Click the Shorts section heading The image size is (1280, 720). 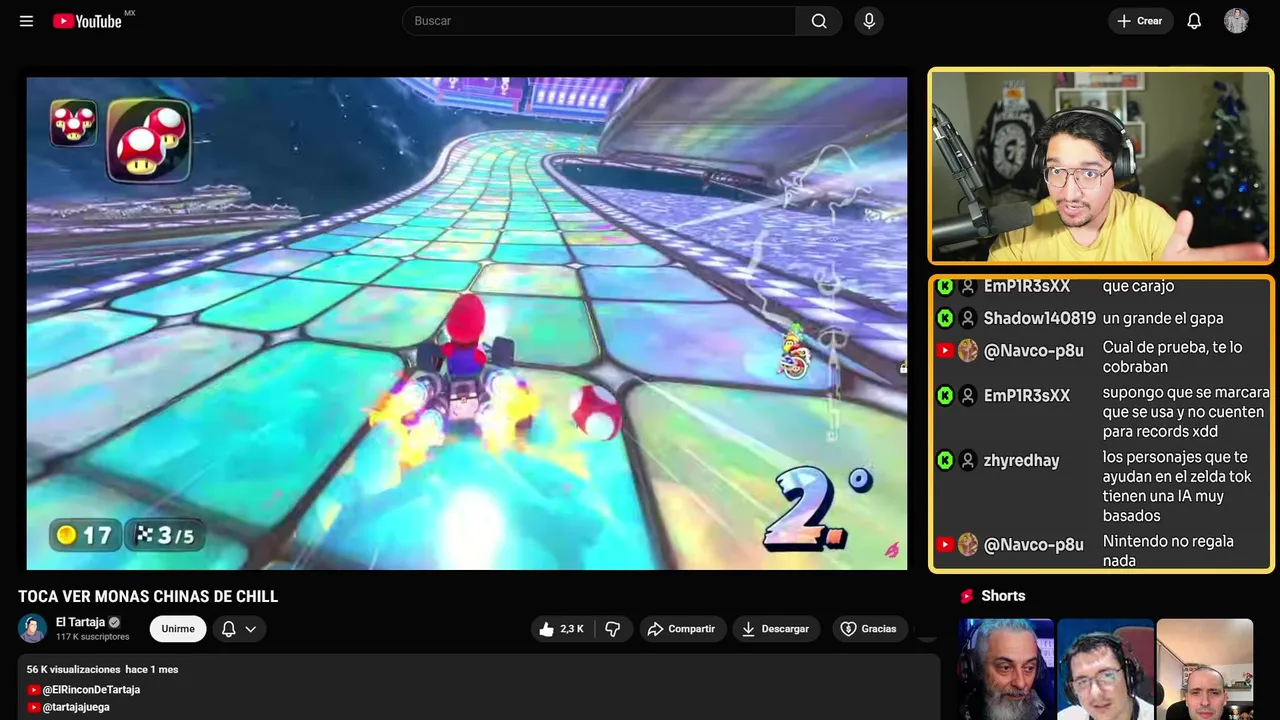pos(1003,596)
